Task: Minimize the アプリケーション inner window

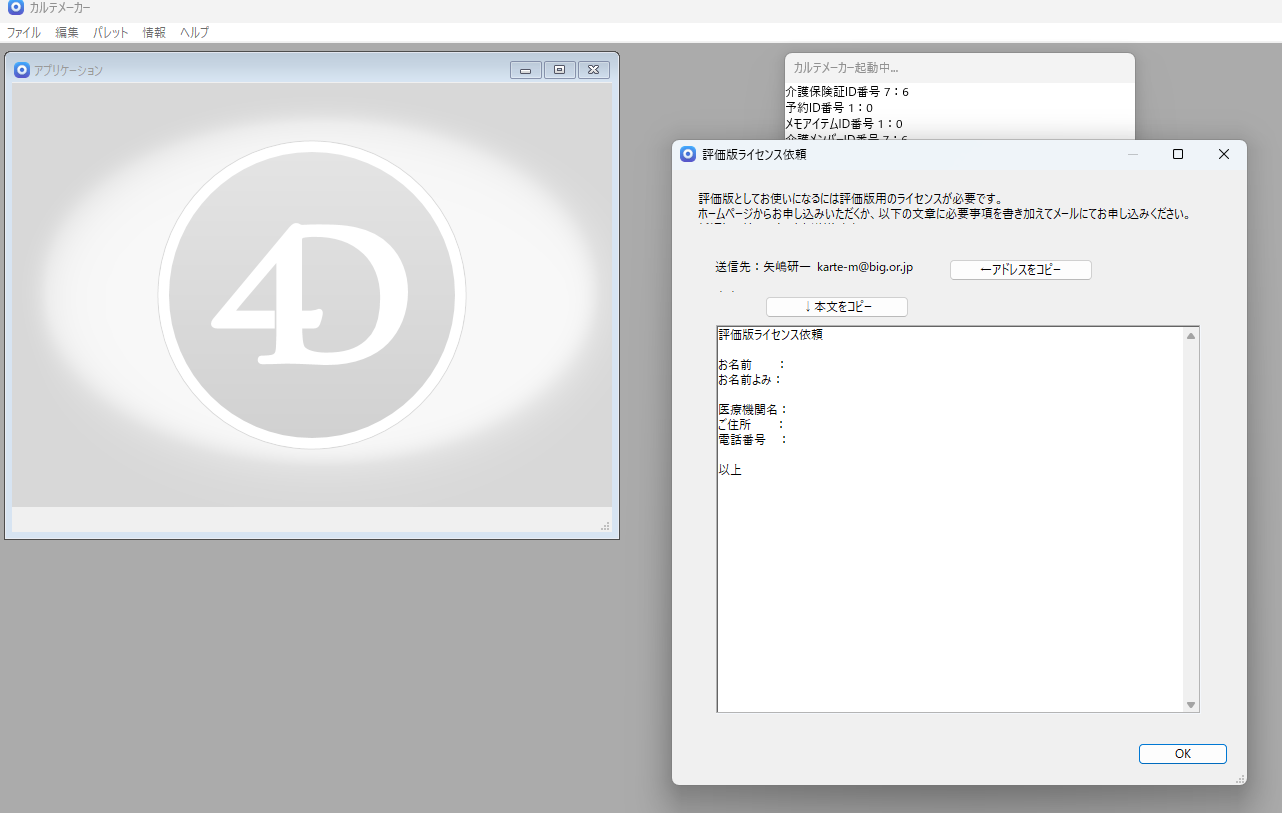Action: tap(525, 70)
